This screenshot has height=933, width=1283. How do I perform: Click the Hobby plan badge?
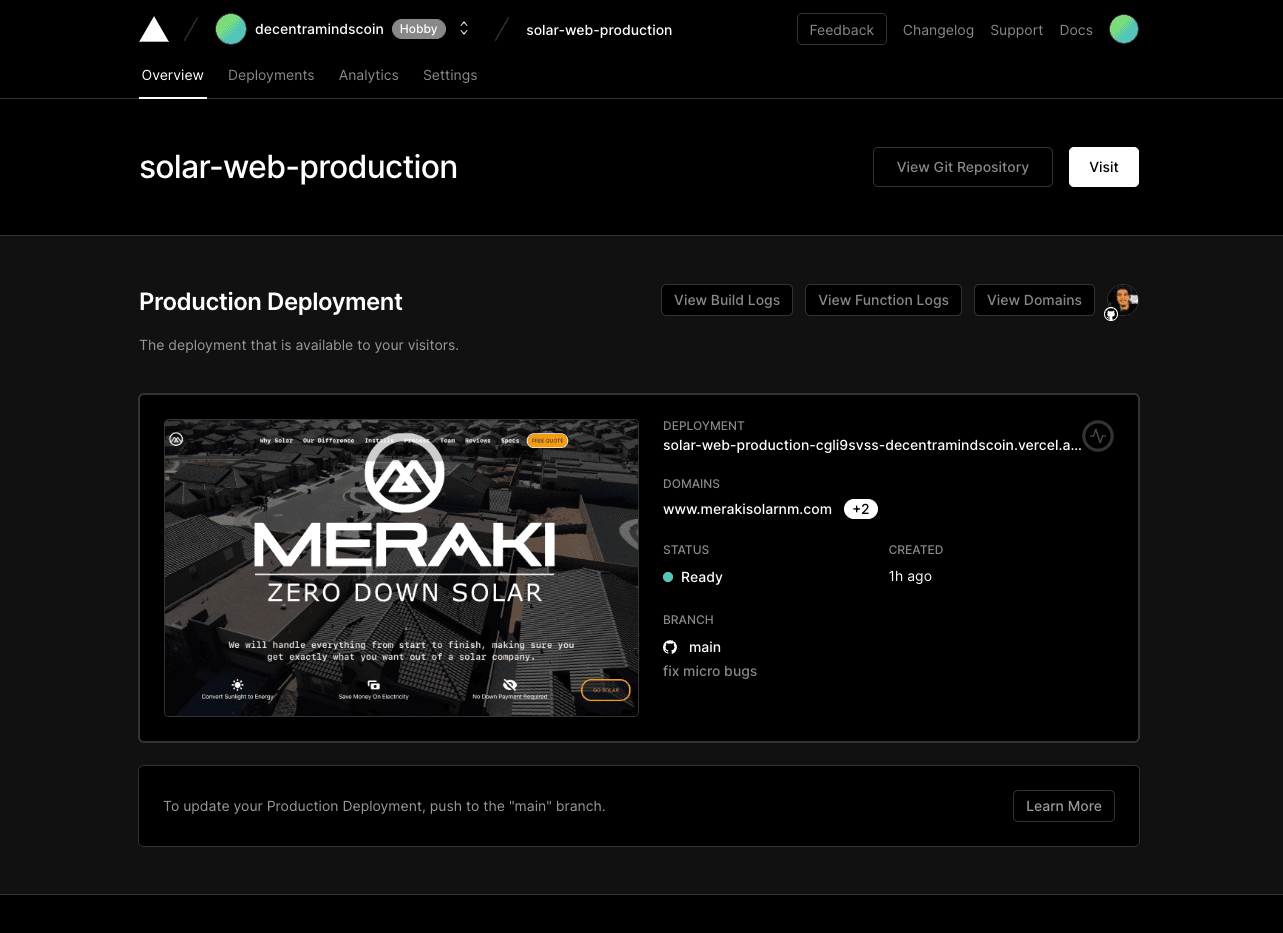pos(419,29)
